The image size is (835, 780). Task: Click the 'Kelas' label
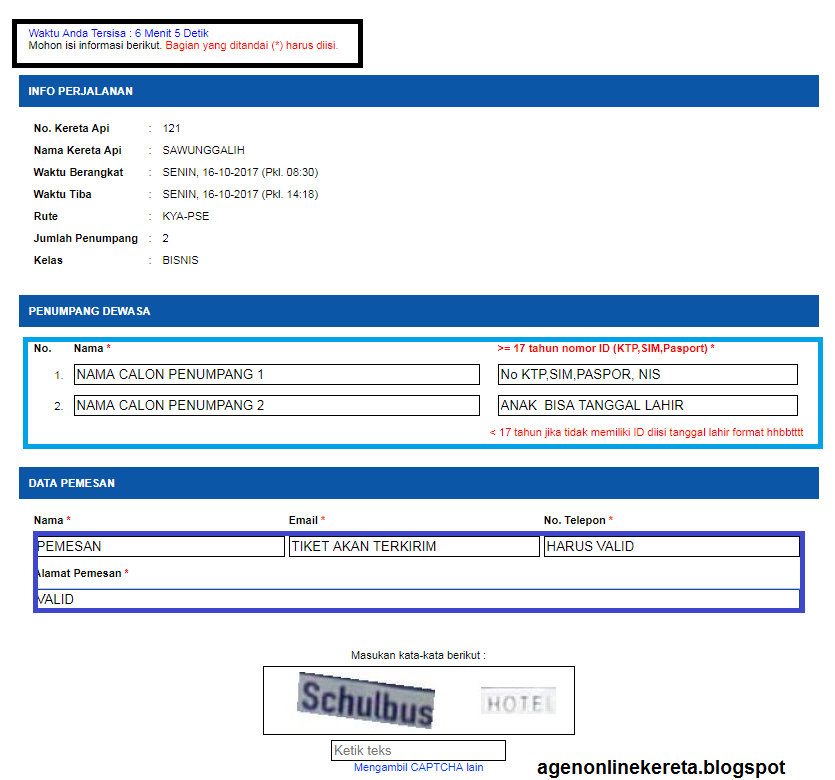point(48,260)
